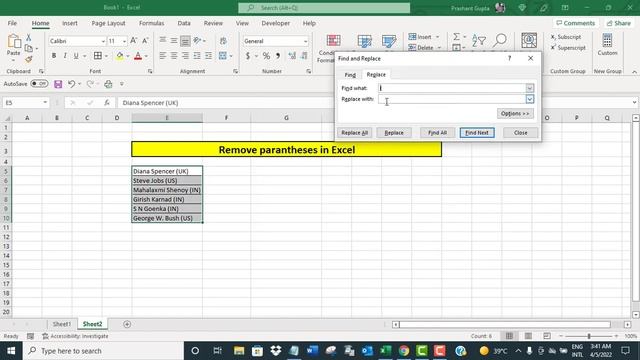640x360 pixels.
Task: Toggle the AutoSave switch
Action: [39, 84]
